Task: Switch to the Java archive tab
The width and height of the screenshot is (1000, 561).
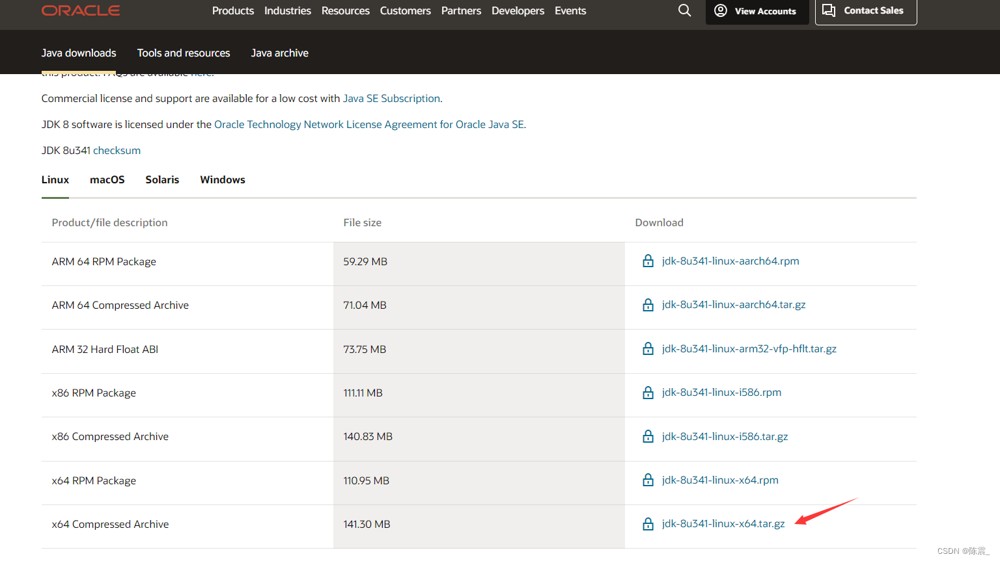Action: 279,53
